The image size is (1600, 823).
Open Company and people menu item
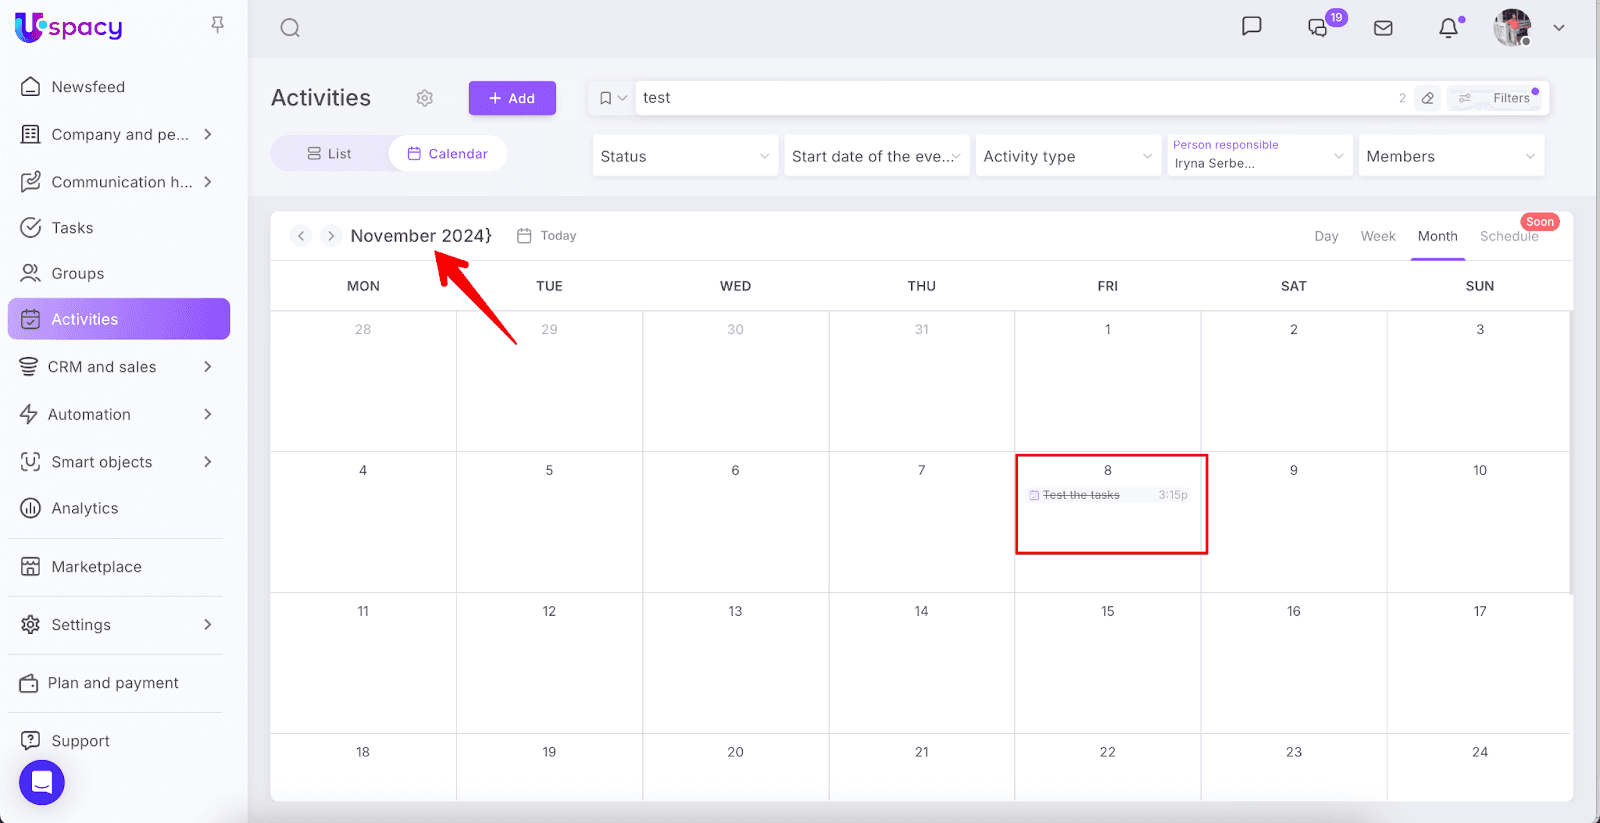coord(119,134)
